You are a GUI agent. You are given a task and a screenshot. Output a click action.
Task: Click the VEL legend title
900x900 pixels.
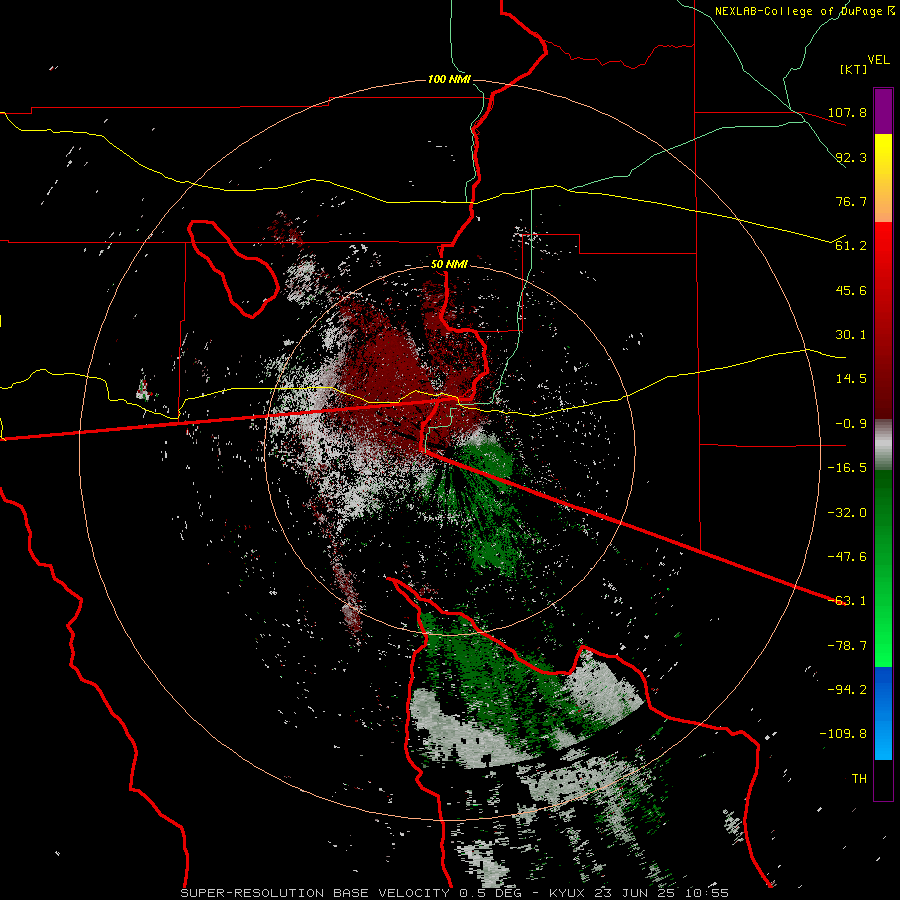(878, 60)
